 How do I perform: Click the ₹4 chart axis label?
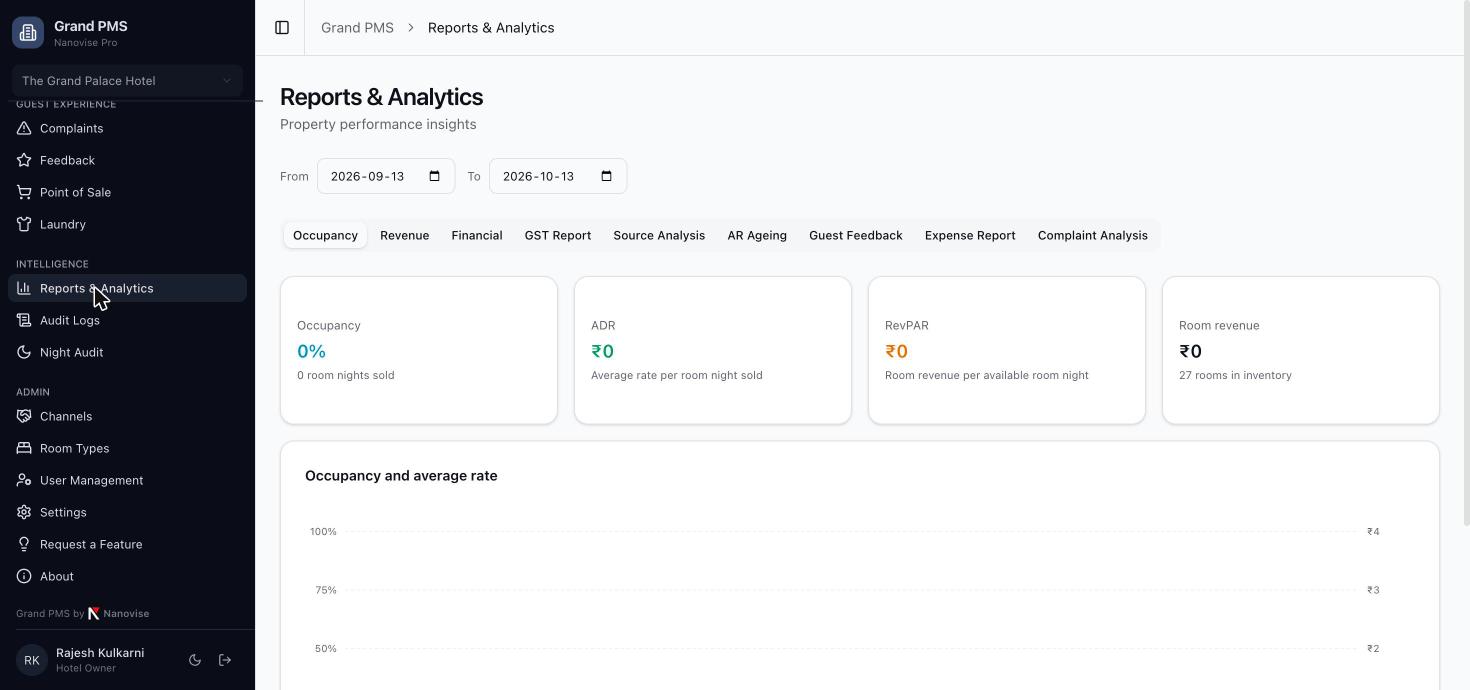click(x=1373, y=532)
